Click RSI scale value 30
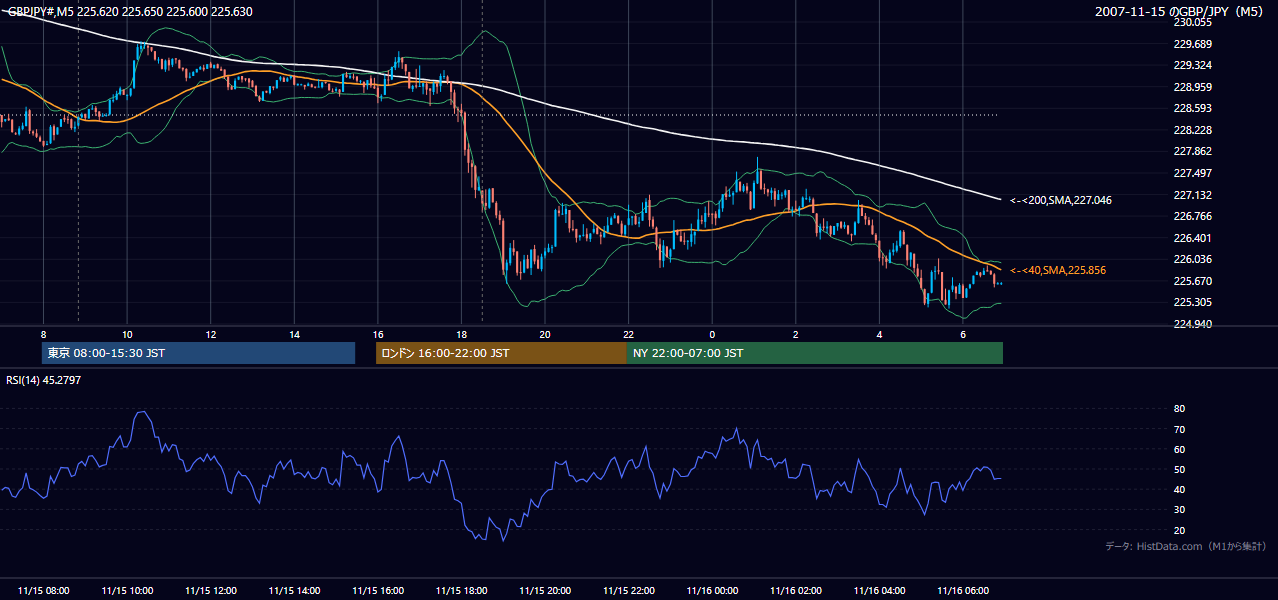 click(1180, 509)
